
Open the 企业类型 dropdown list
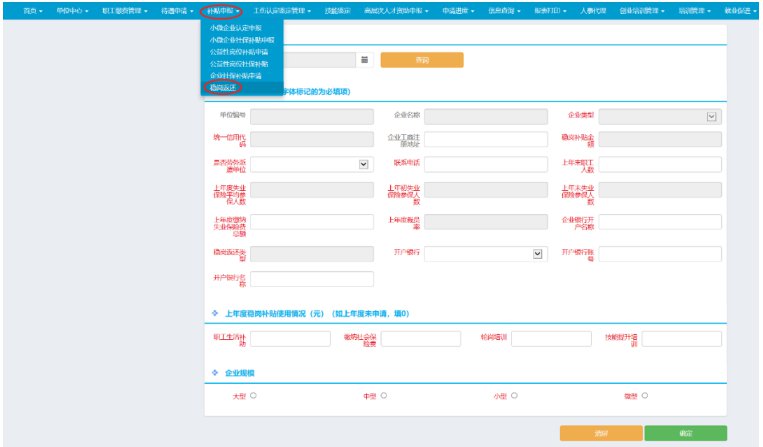point(660,117)
